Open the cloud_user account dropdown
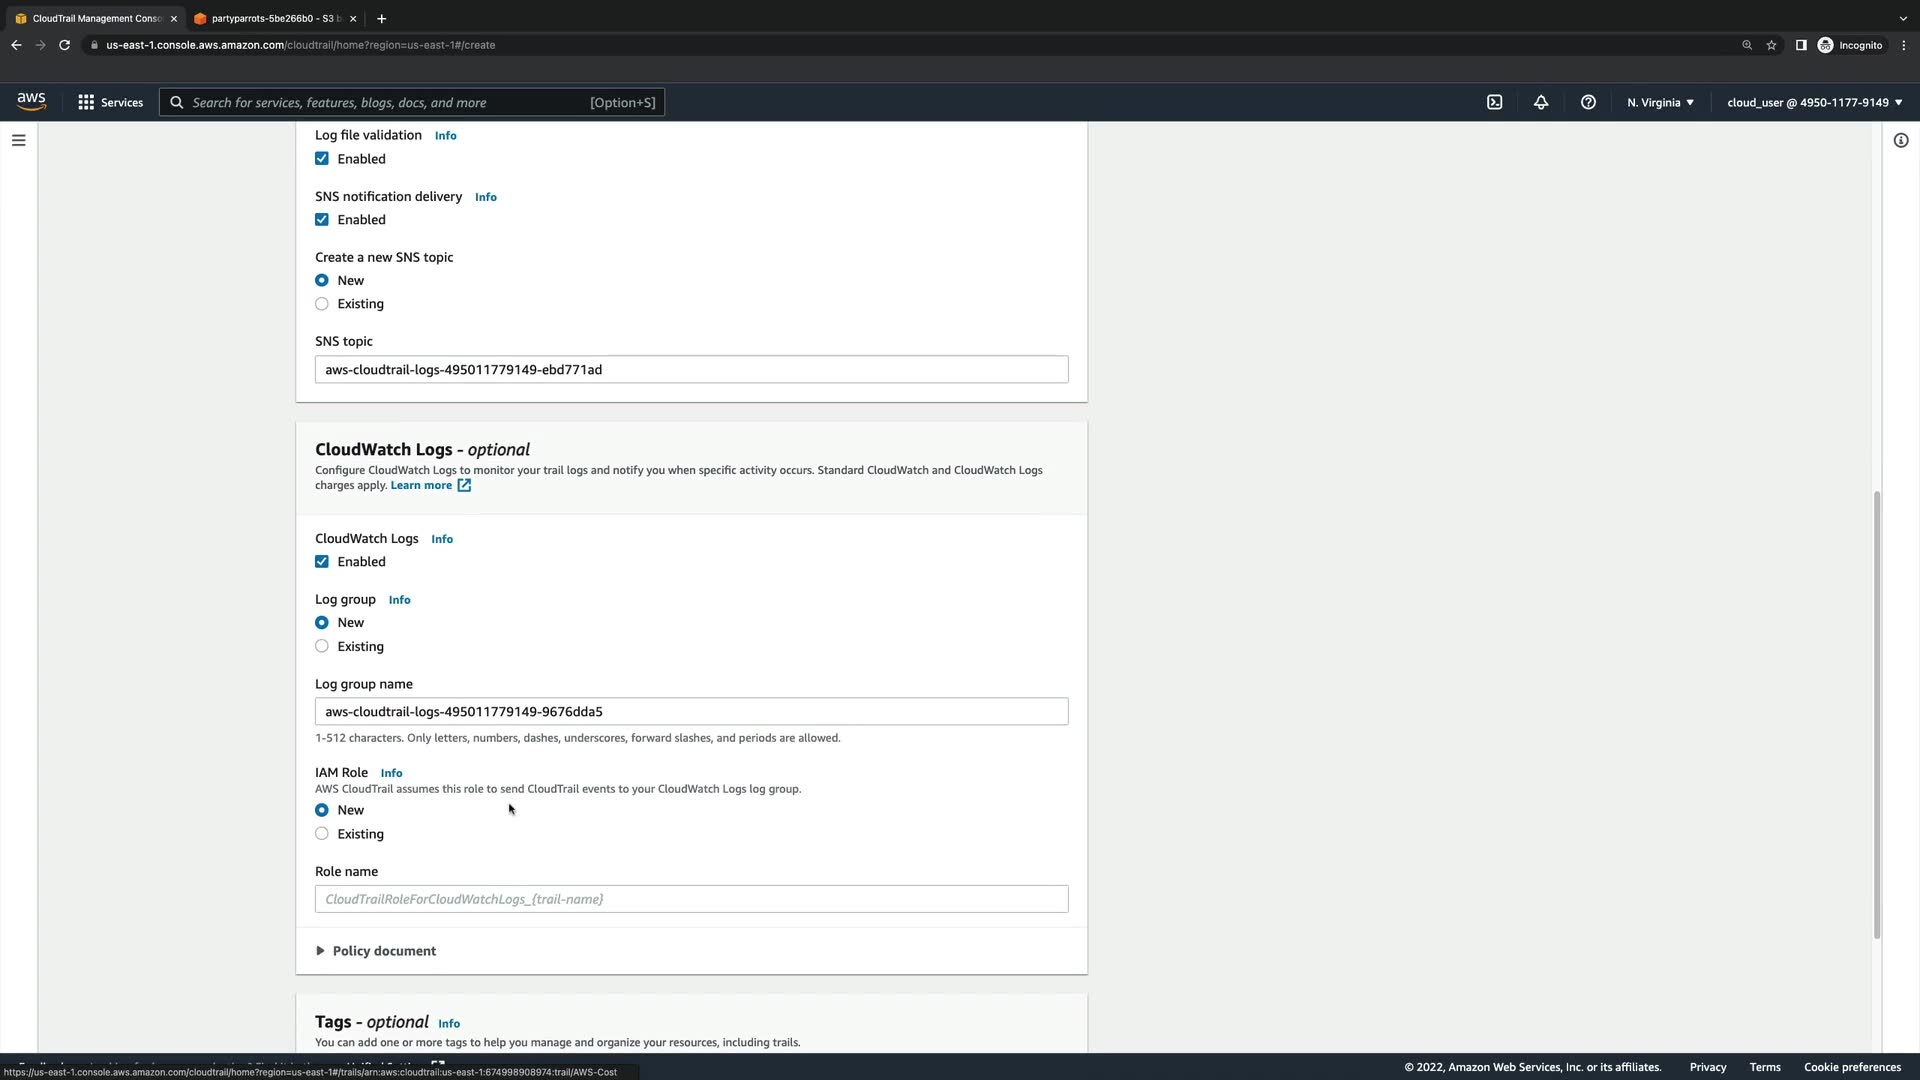1920x1080 pixels. coord(1814,102)
